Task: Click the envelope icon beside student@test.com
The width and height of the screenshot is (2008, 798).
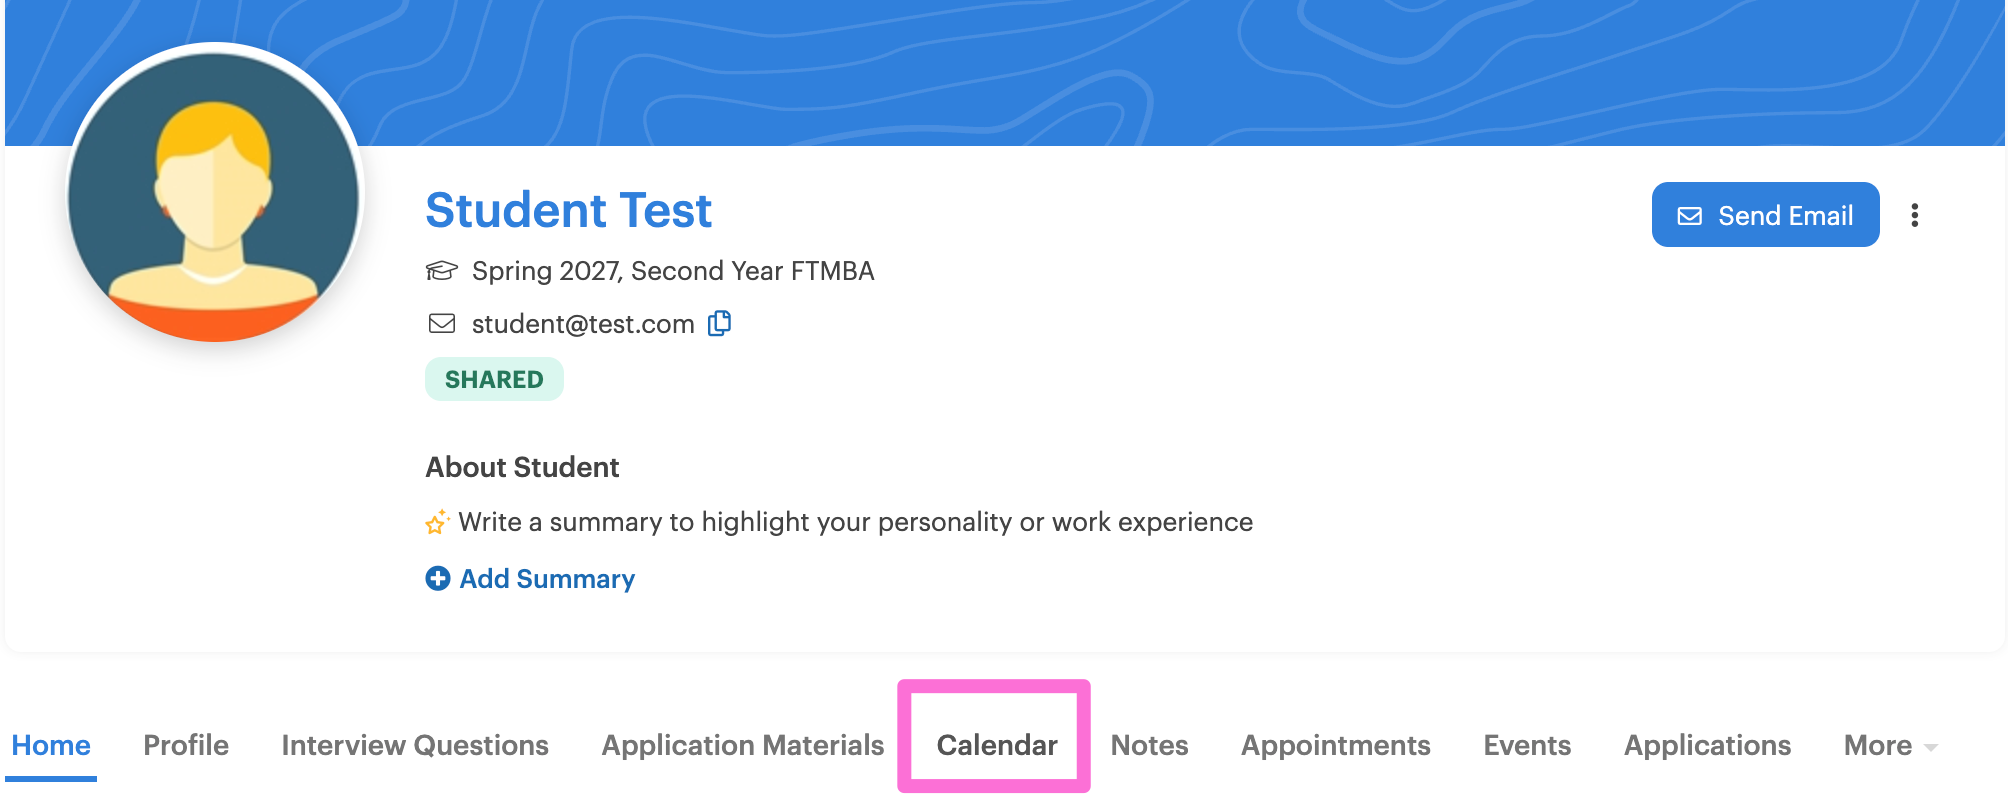Action: [442, 323]
